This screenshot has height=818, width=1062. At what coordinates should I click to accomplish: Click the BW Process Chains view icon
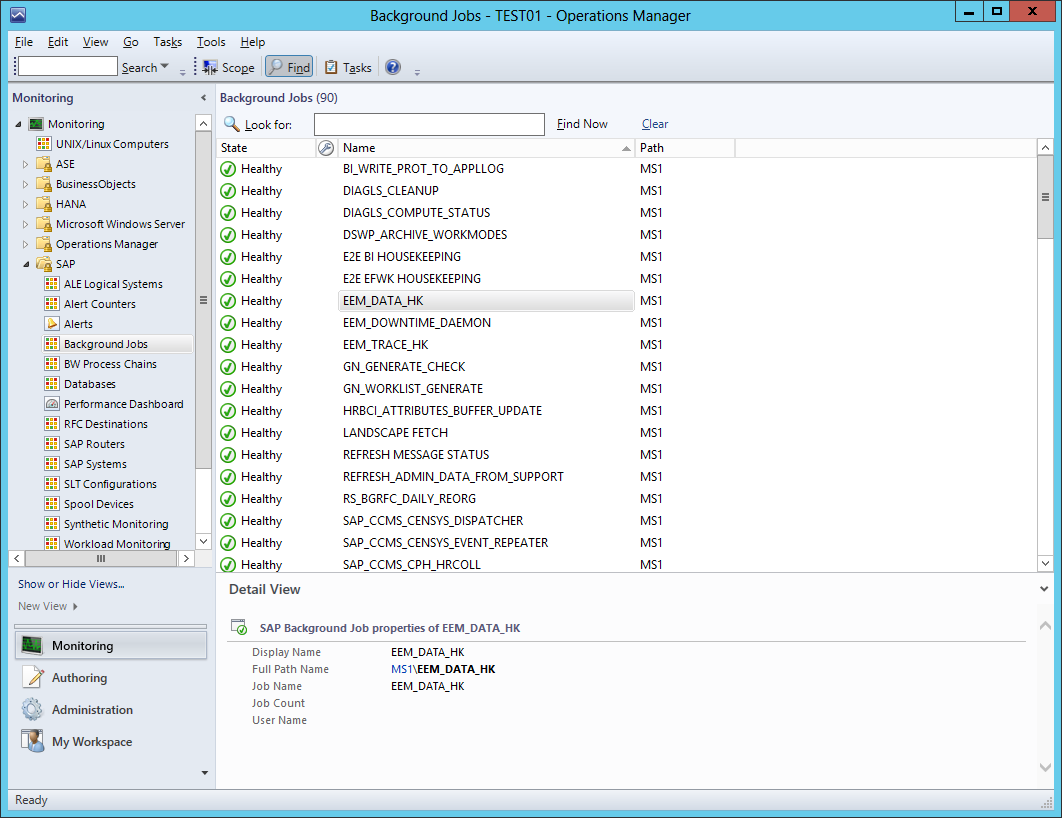click(x=51, y=364)
